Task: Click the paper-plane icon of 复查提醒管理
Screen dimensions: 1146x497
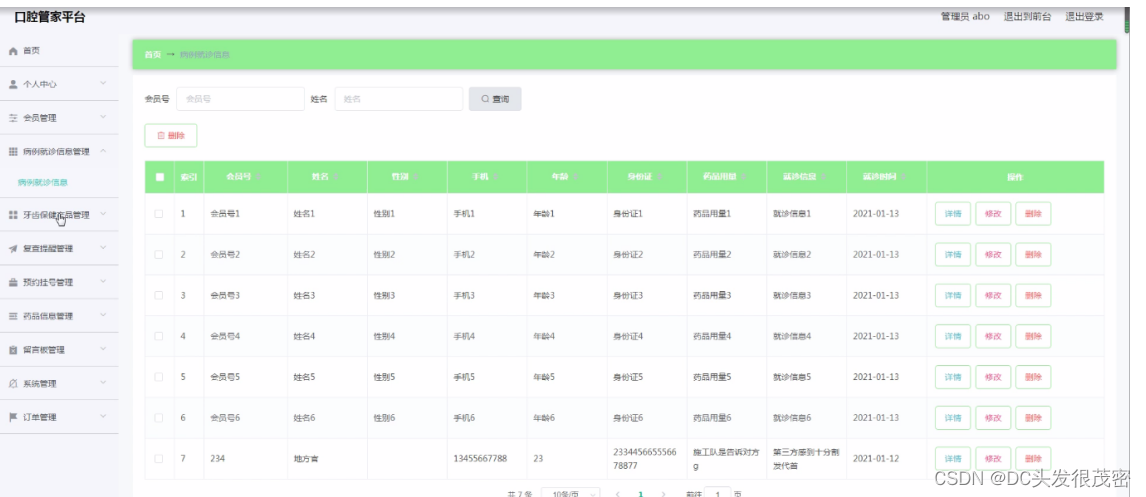Action: (x=12, y=248)
